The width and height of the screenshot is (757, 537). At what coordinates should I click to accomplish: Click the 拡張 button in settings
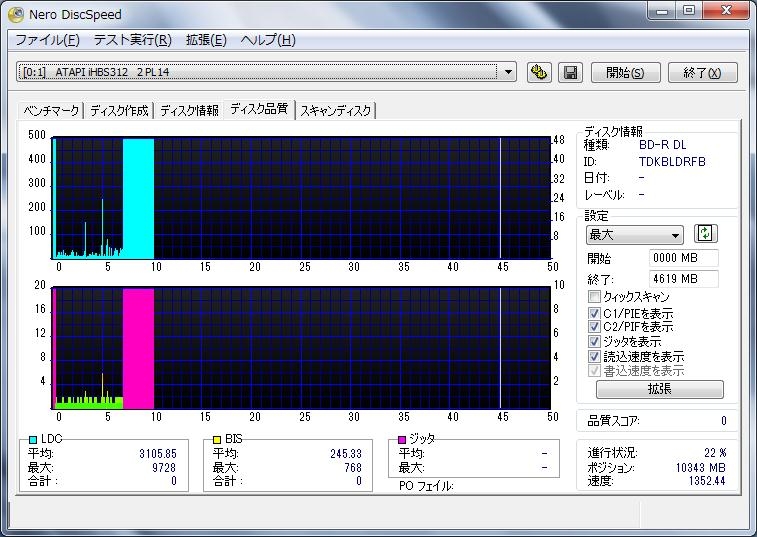click(x=659, y=389)
